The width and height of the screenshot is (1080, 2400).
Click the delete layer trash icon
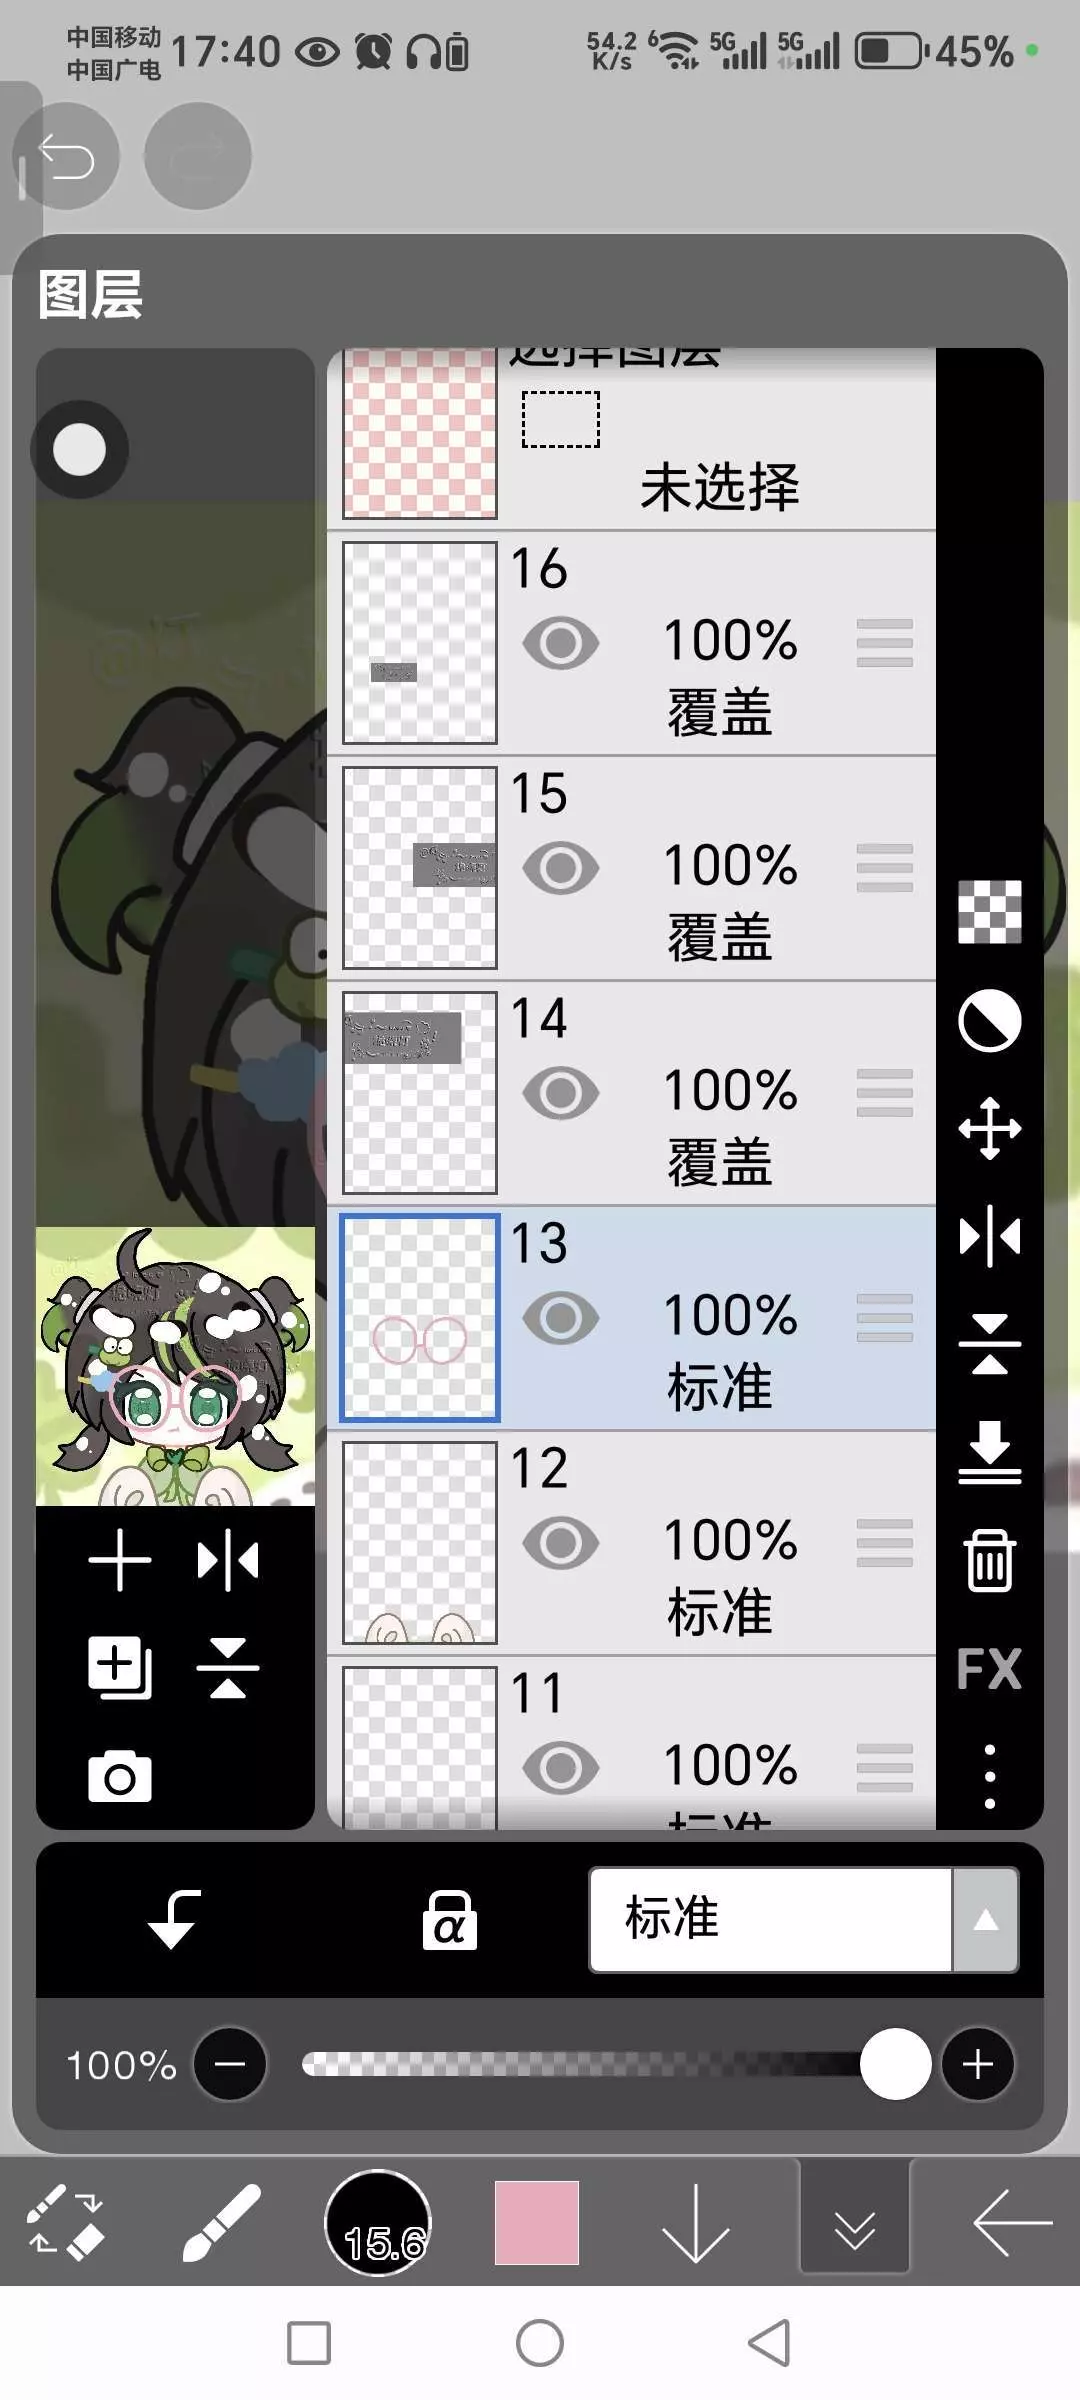coord(990,1560)
